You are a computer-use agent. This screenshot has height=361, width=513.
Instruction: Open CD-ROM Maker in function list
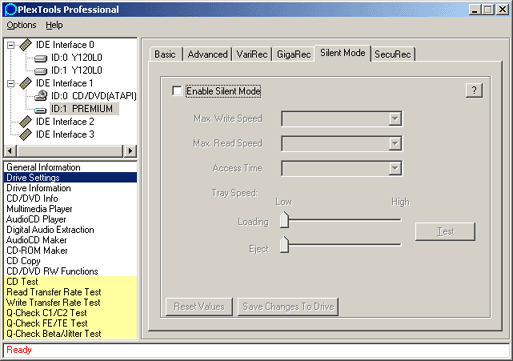[70, 250]
